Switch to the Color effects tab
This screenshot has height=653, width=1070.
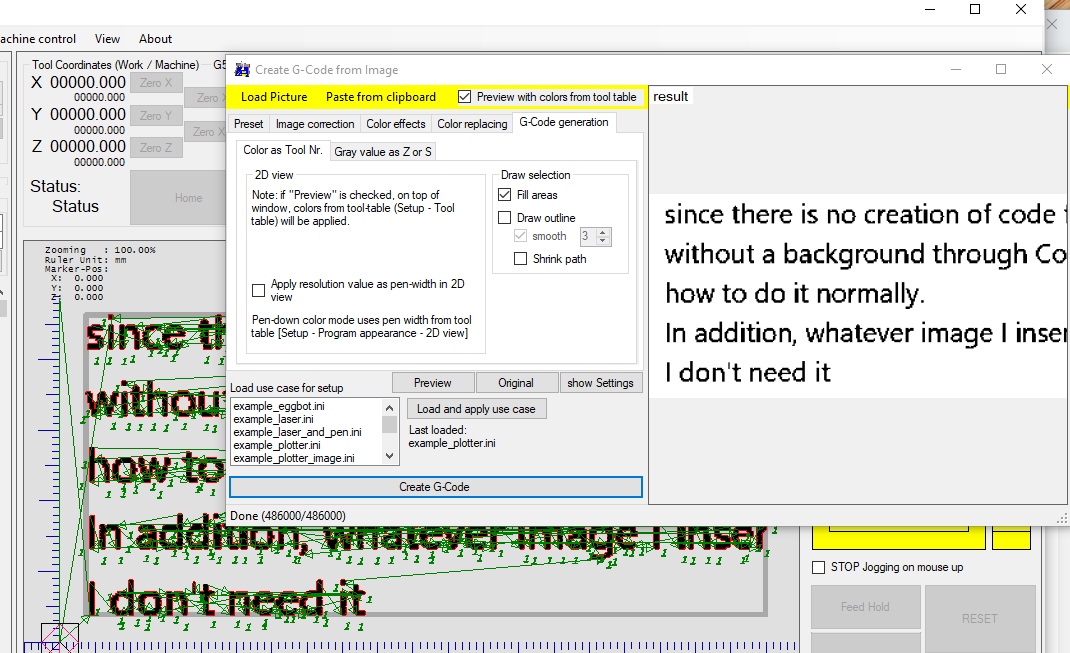click(x=395, y=123)
